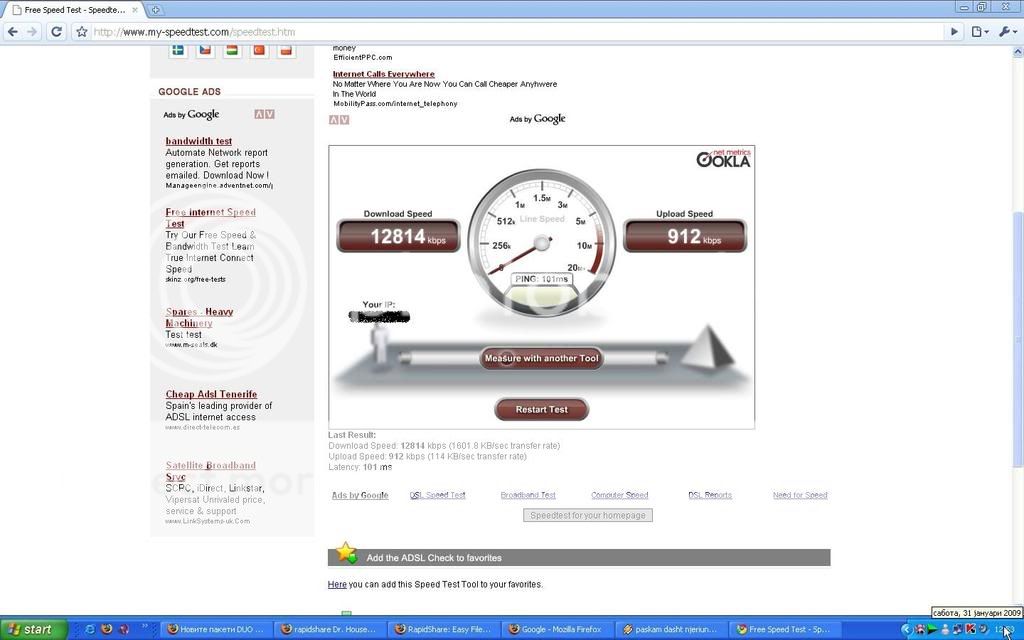Open the page control menu dropdown
The width and height of the screenshot is (1024, 640).
[980, 32]
